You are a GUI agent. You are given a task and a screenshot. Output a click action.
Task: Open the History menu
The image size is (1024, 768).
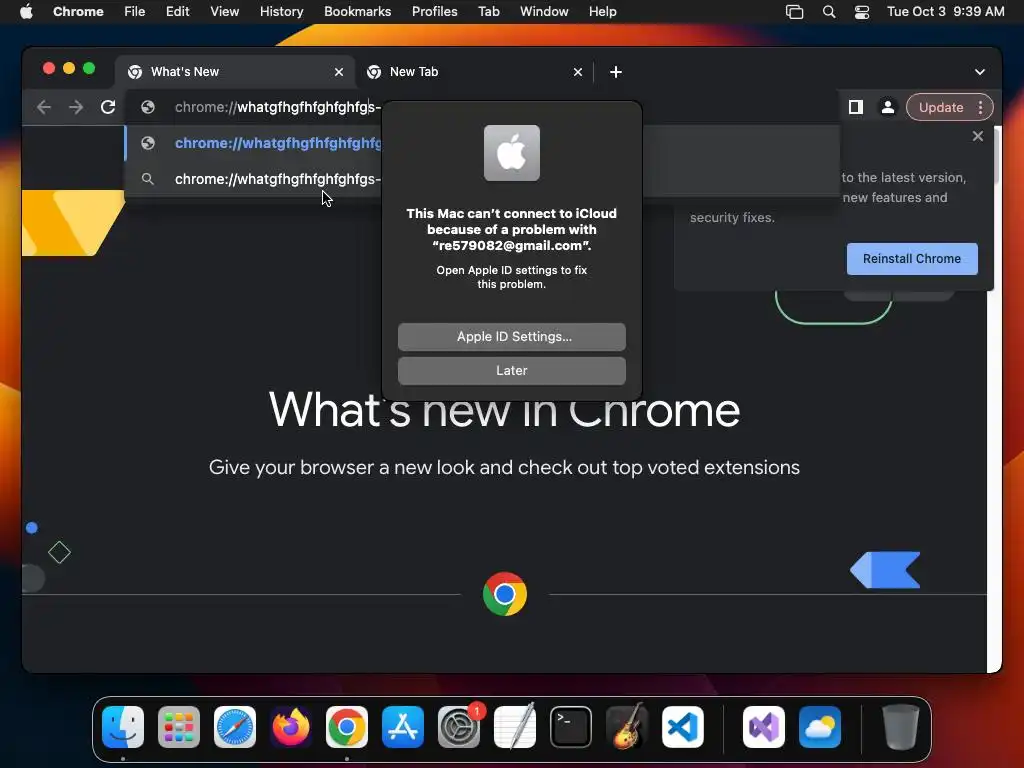(281, 11)
